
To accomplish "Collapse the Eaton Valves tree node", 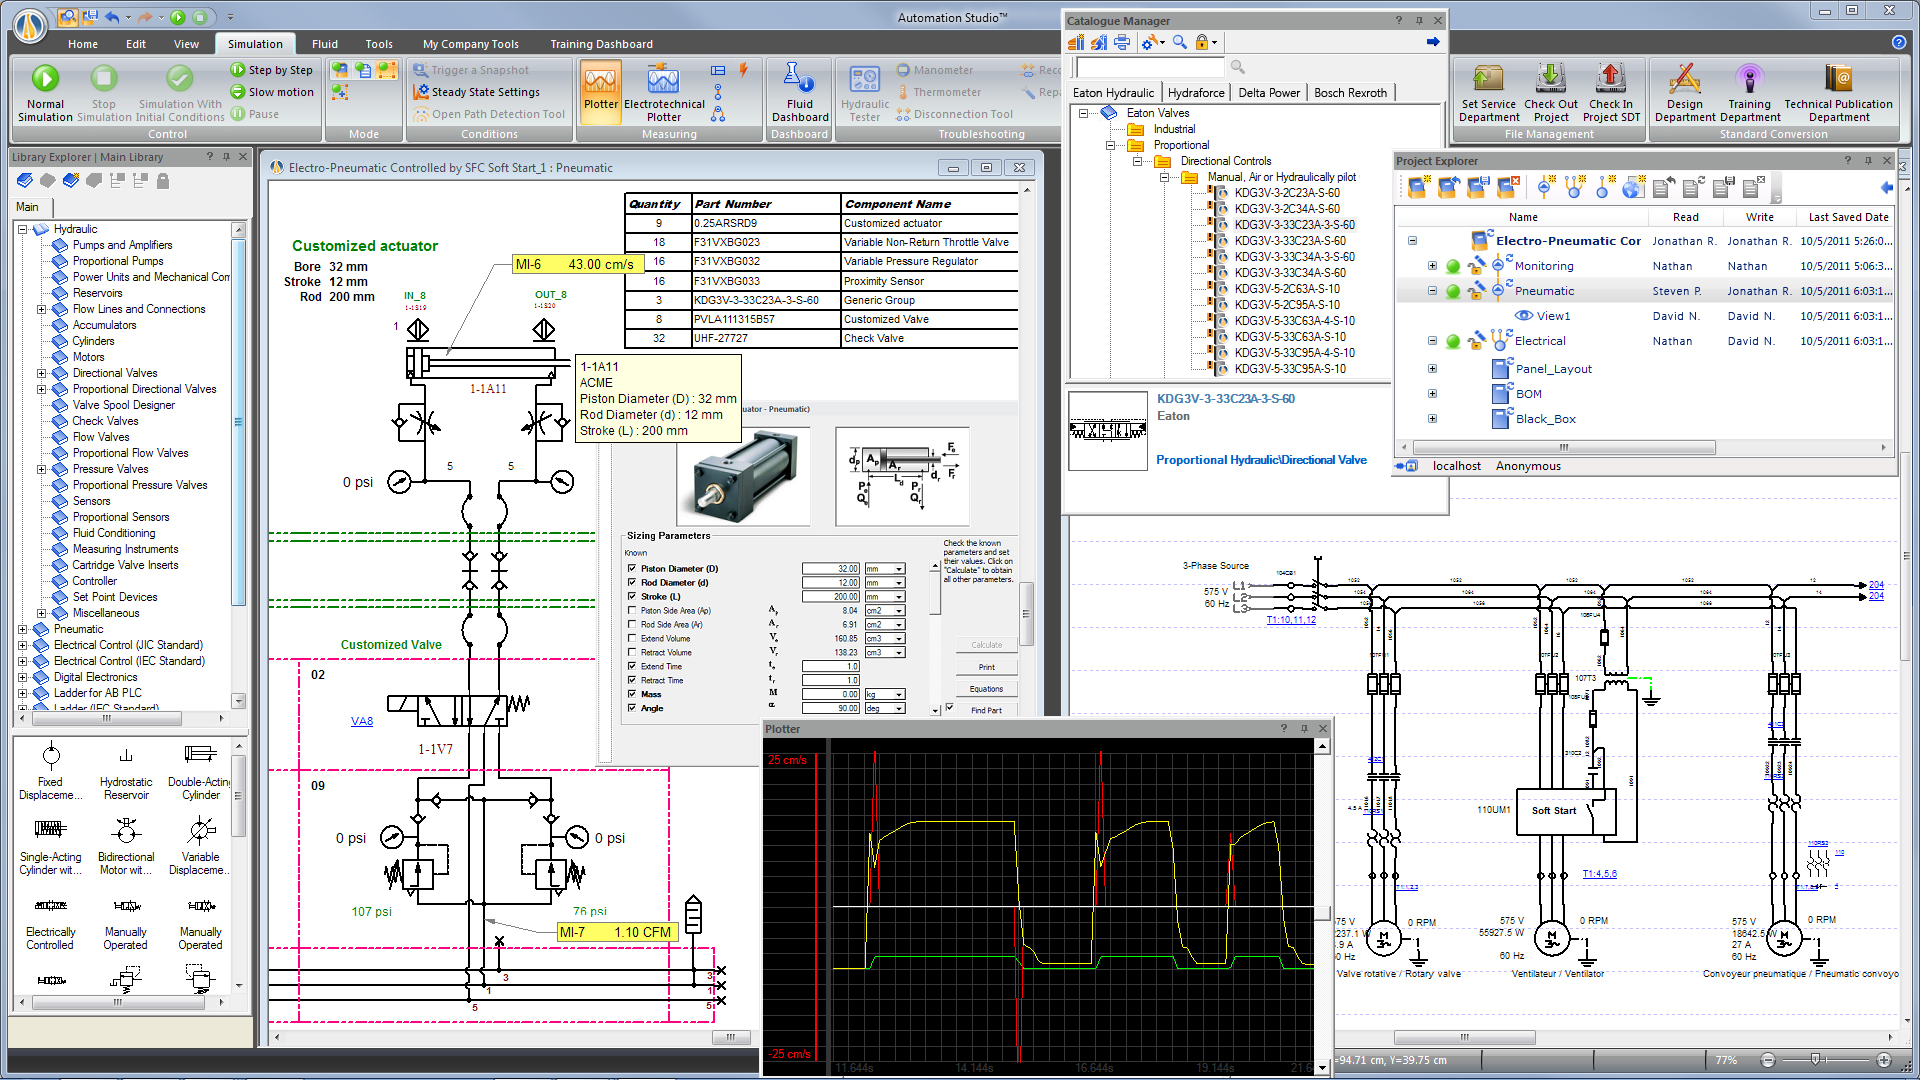I will pos(1083,113).
